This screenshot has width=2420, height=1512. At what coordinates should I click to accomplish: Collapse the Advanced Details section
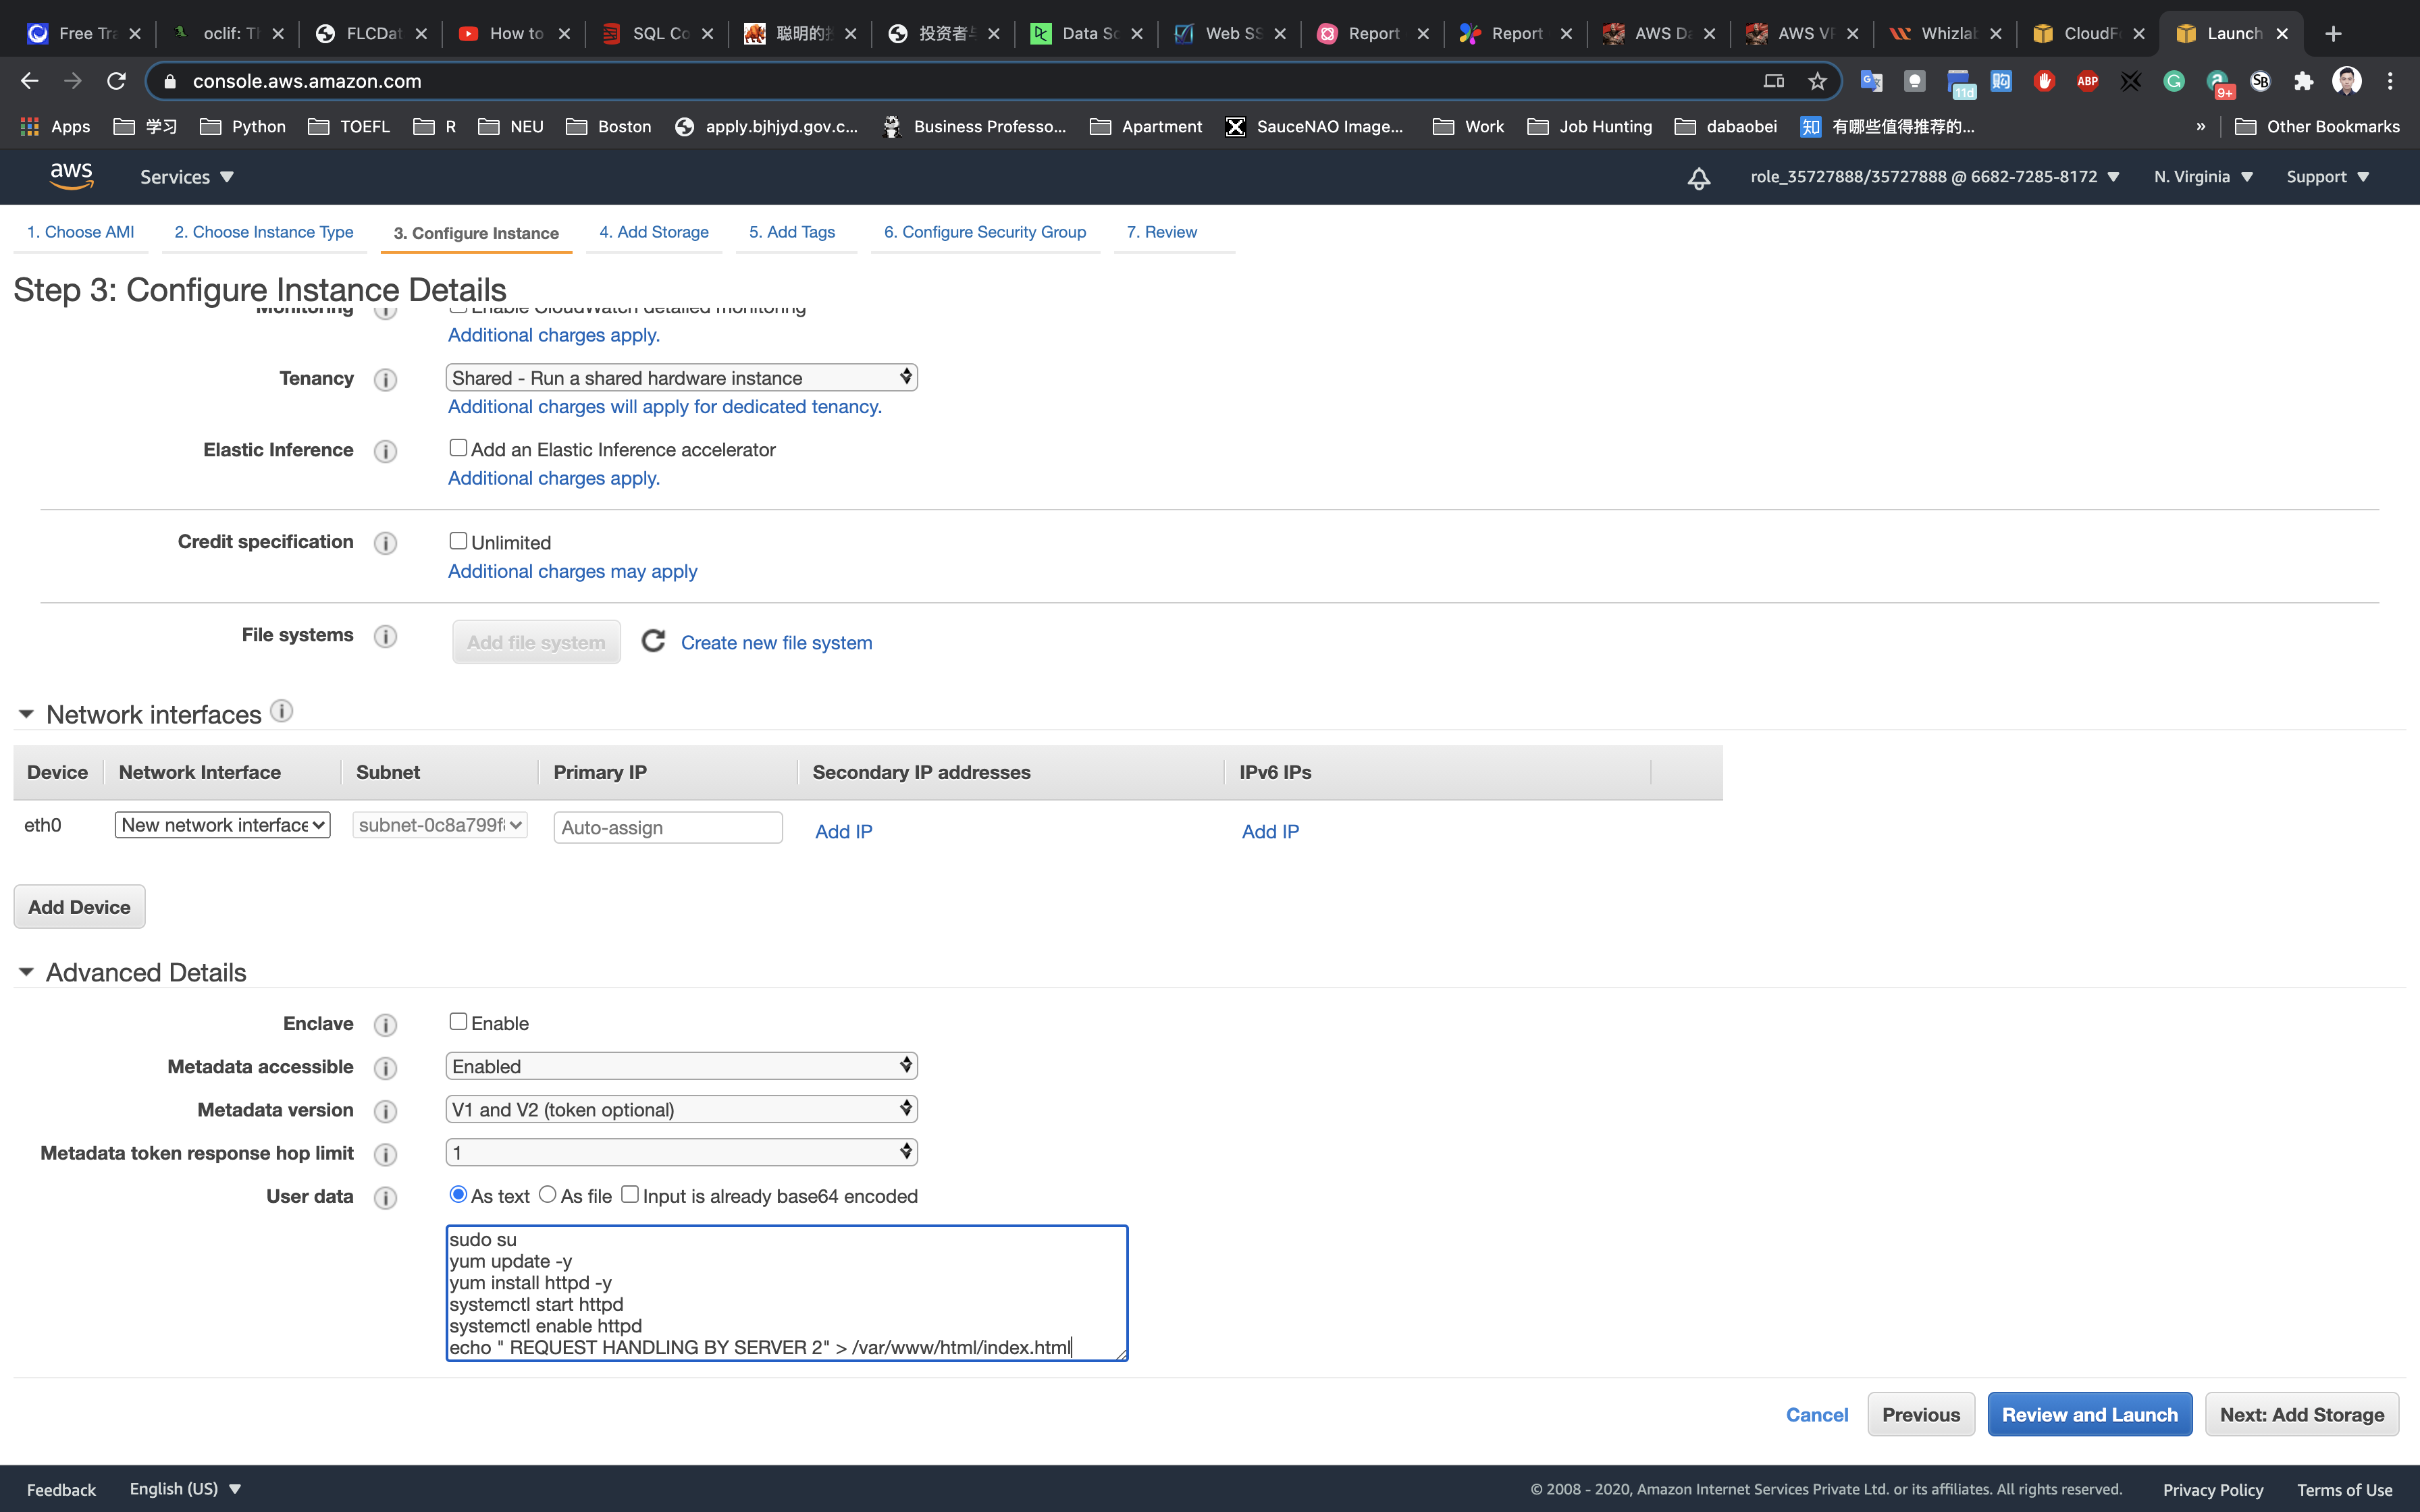[x=27, y=972]
